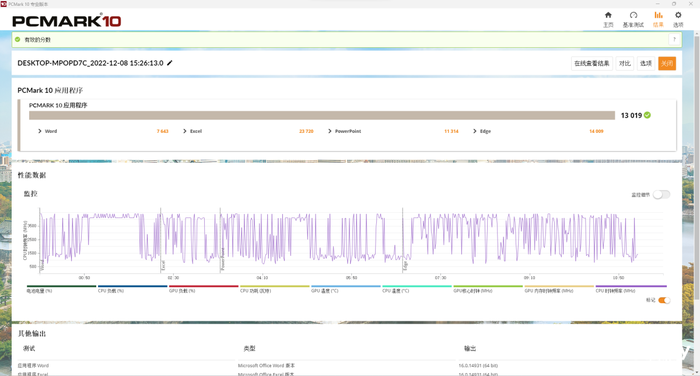Click the pencil icon to rename result
The height and width of the screenshot is (376, 700).
point(170,63)
